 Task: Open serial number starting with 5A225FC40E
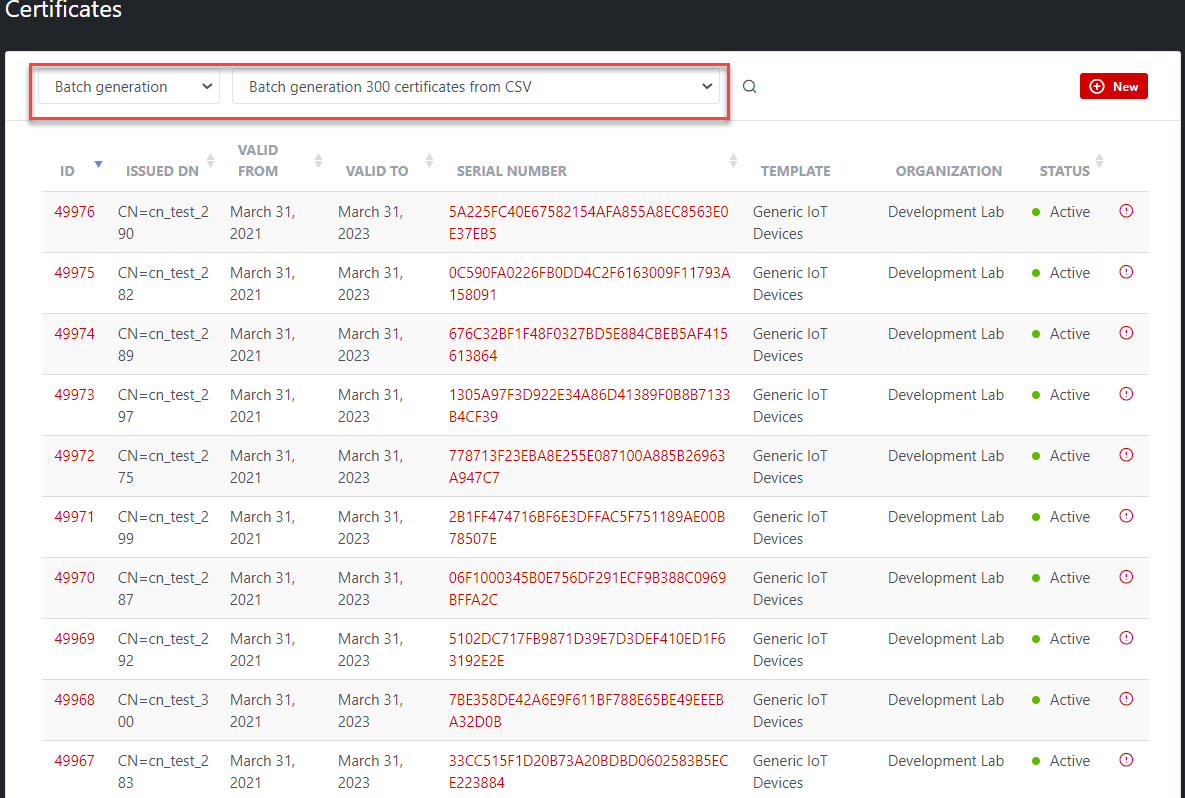pyautogui.click(x=588, y=212)
